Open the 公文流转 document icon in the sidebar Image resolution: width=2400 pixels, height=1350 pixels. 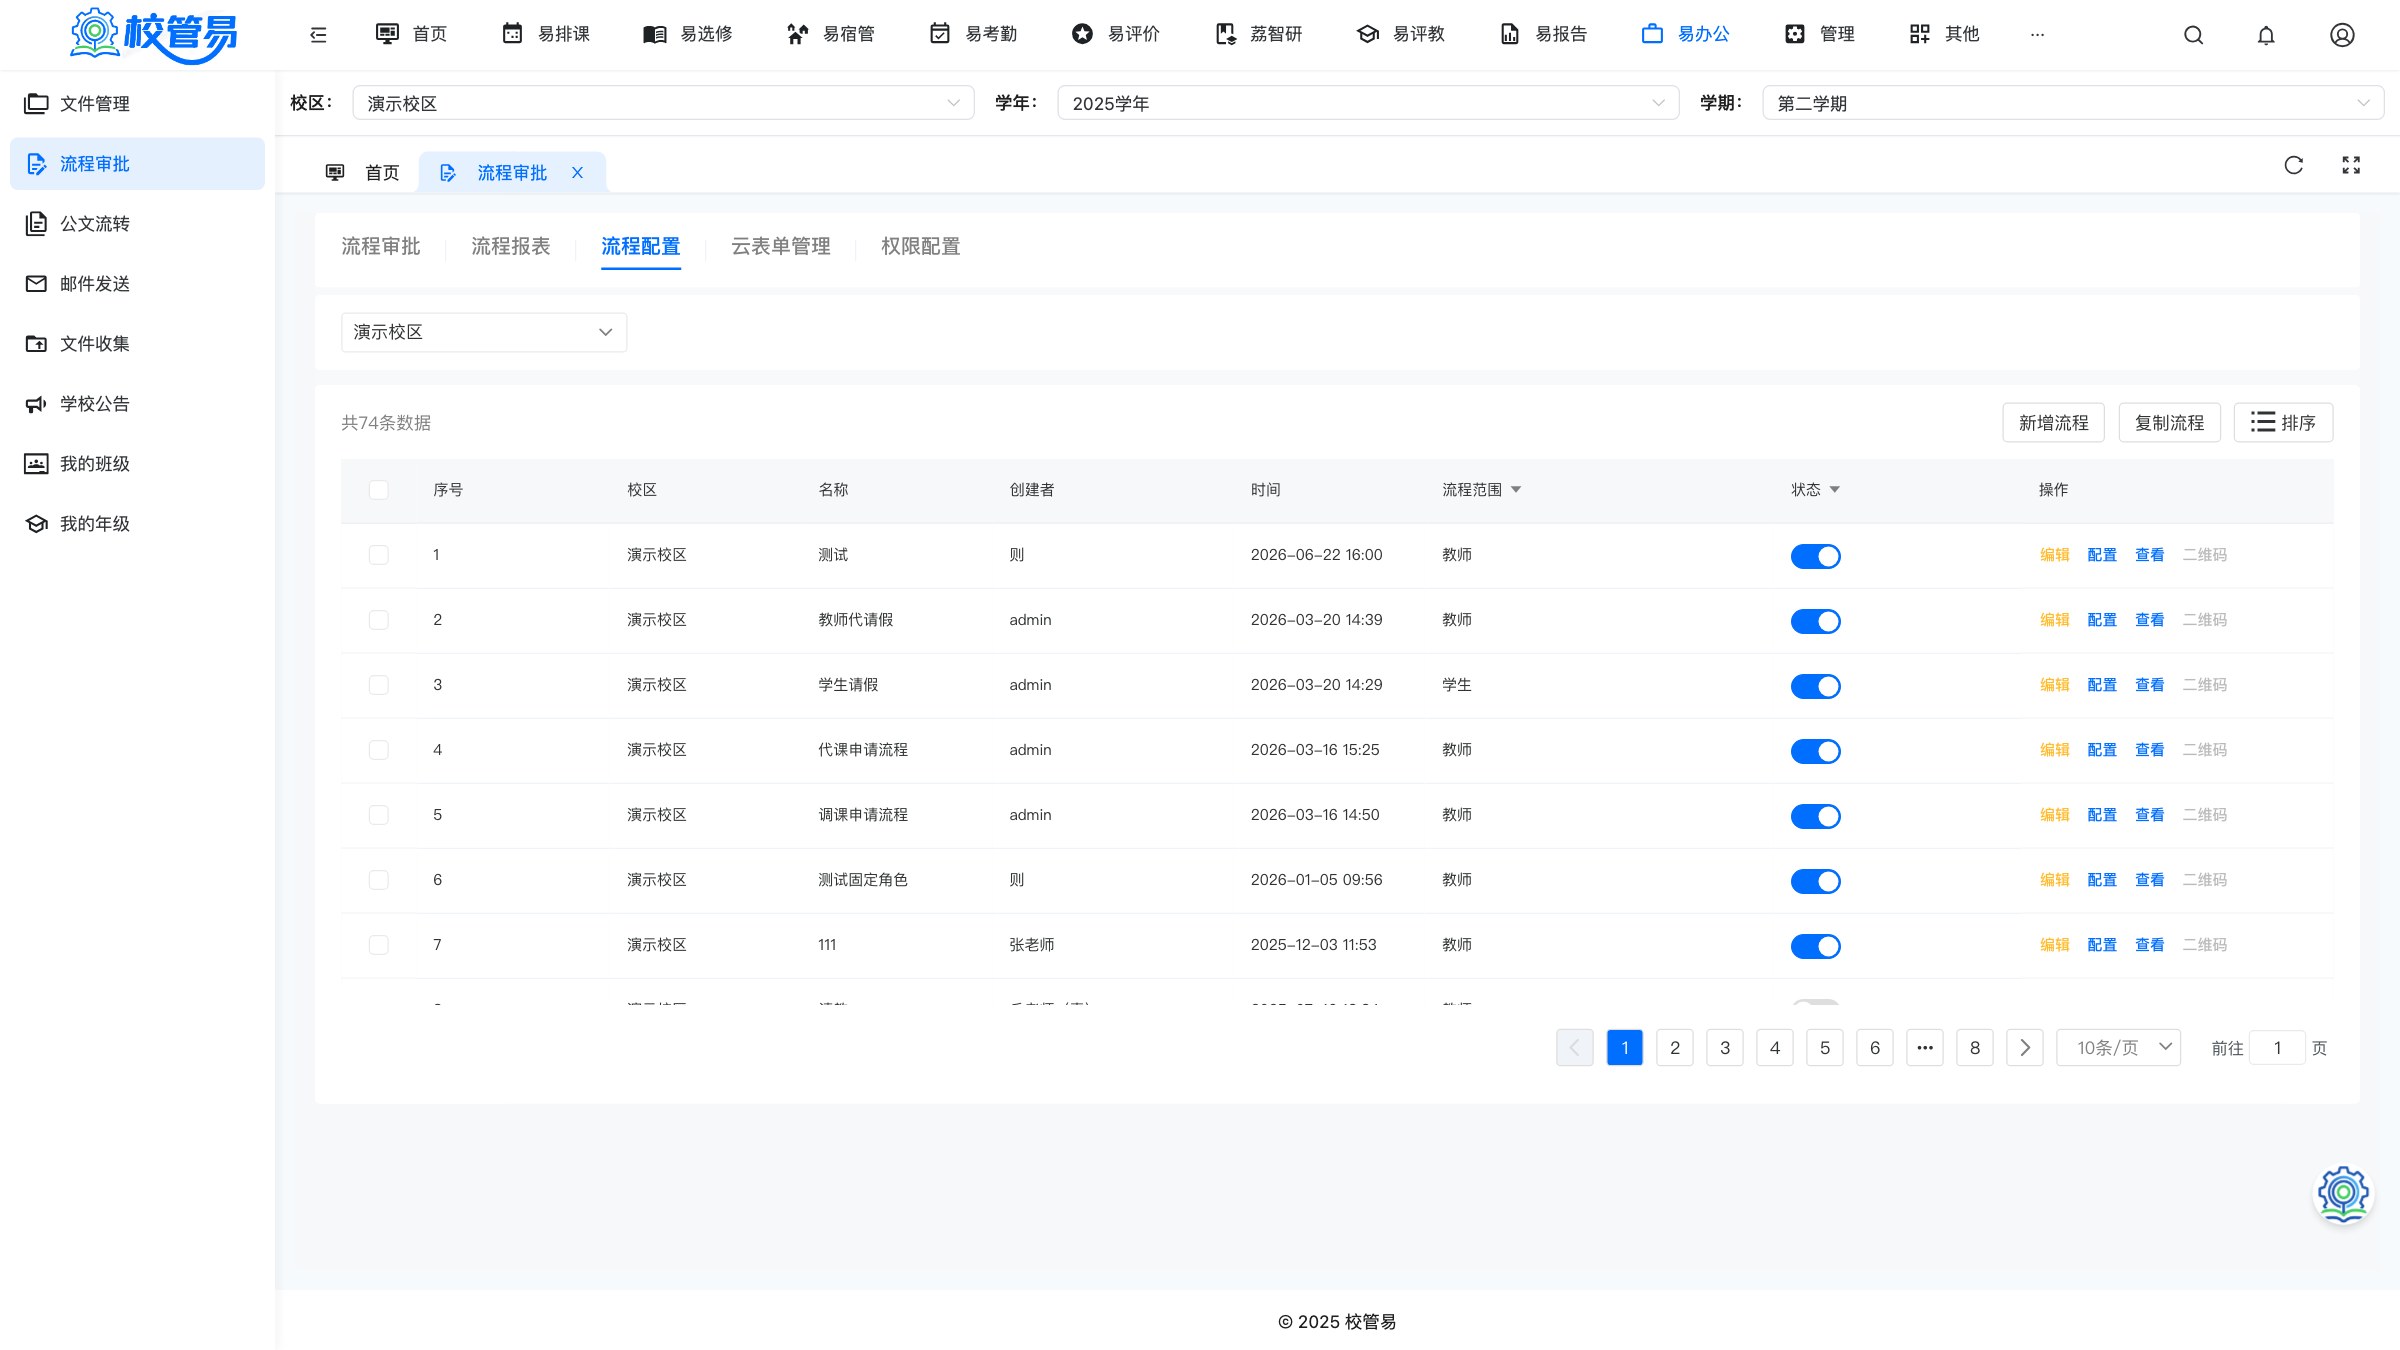click(36, 223)
